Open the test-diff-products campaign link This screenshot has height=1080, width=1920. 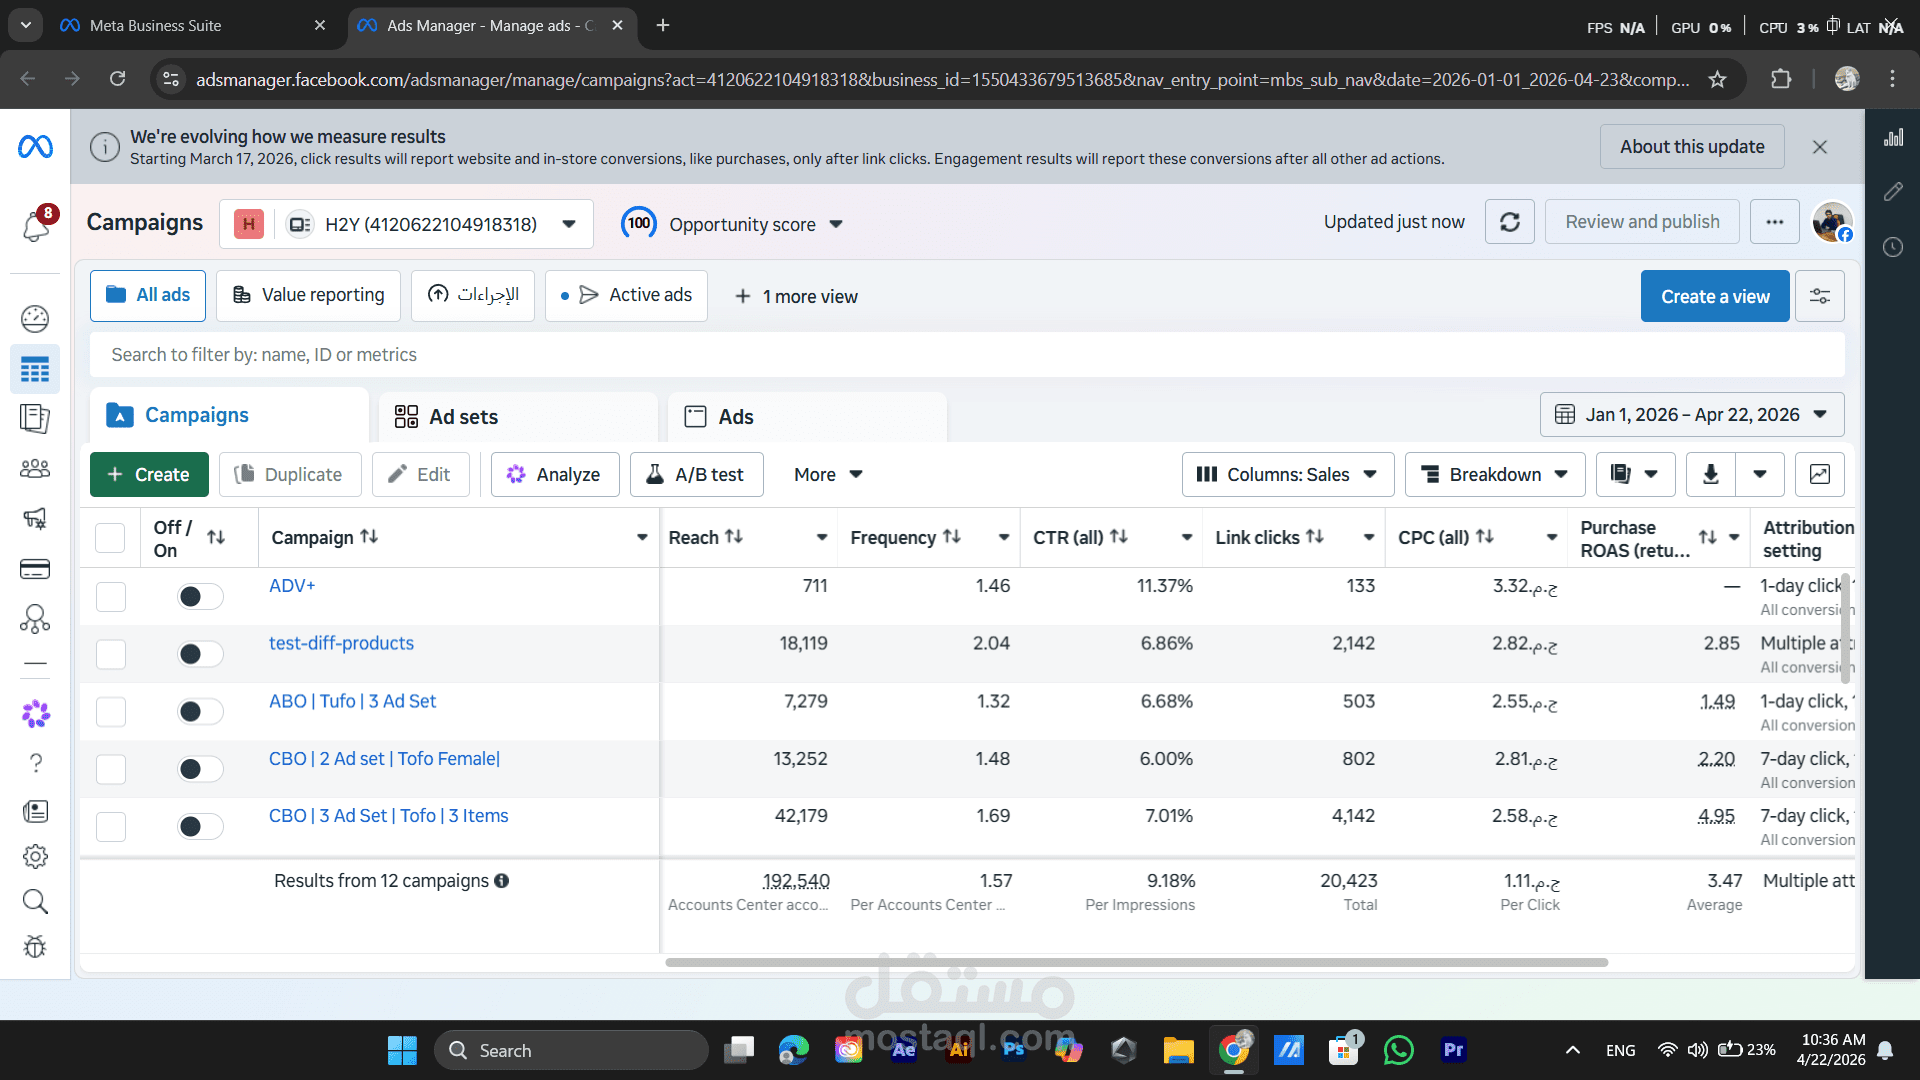(x=341, y=643)
